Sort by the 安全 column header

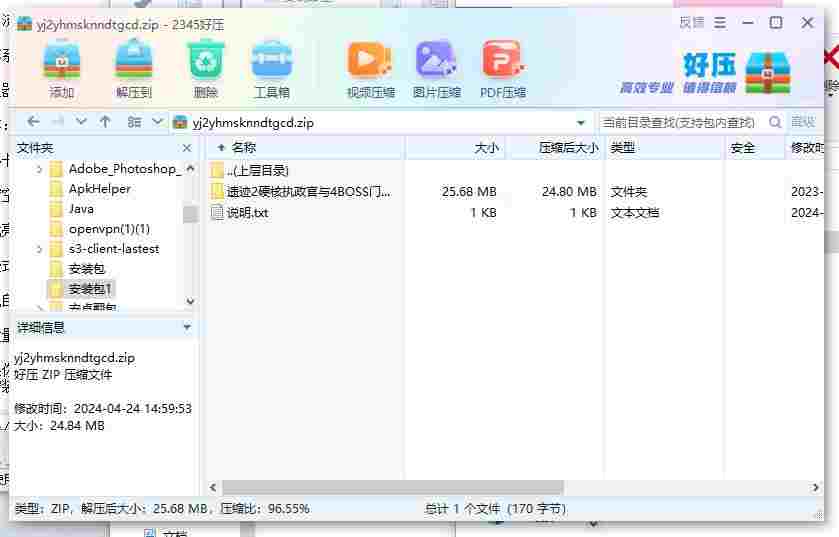(756, 148)
